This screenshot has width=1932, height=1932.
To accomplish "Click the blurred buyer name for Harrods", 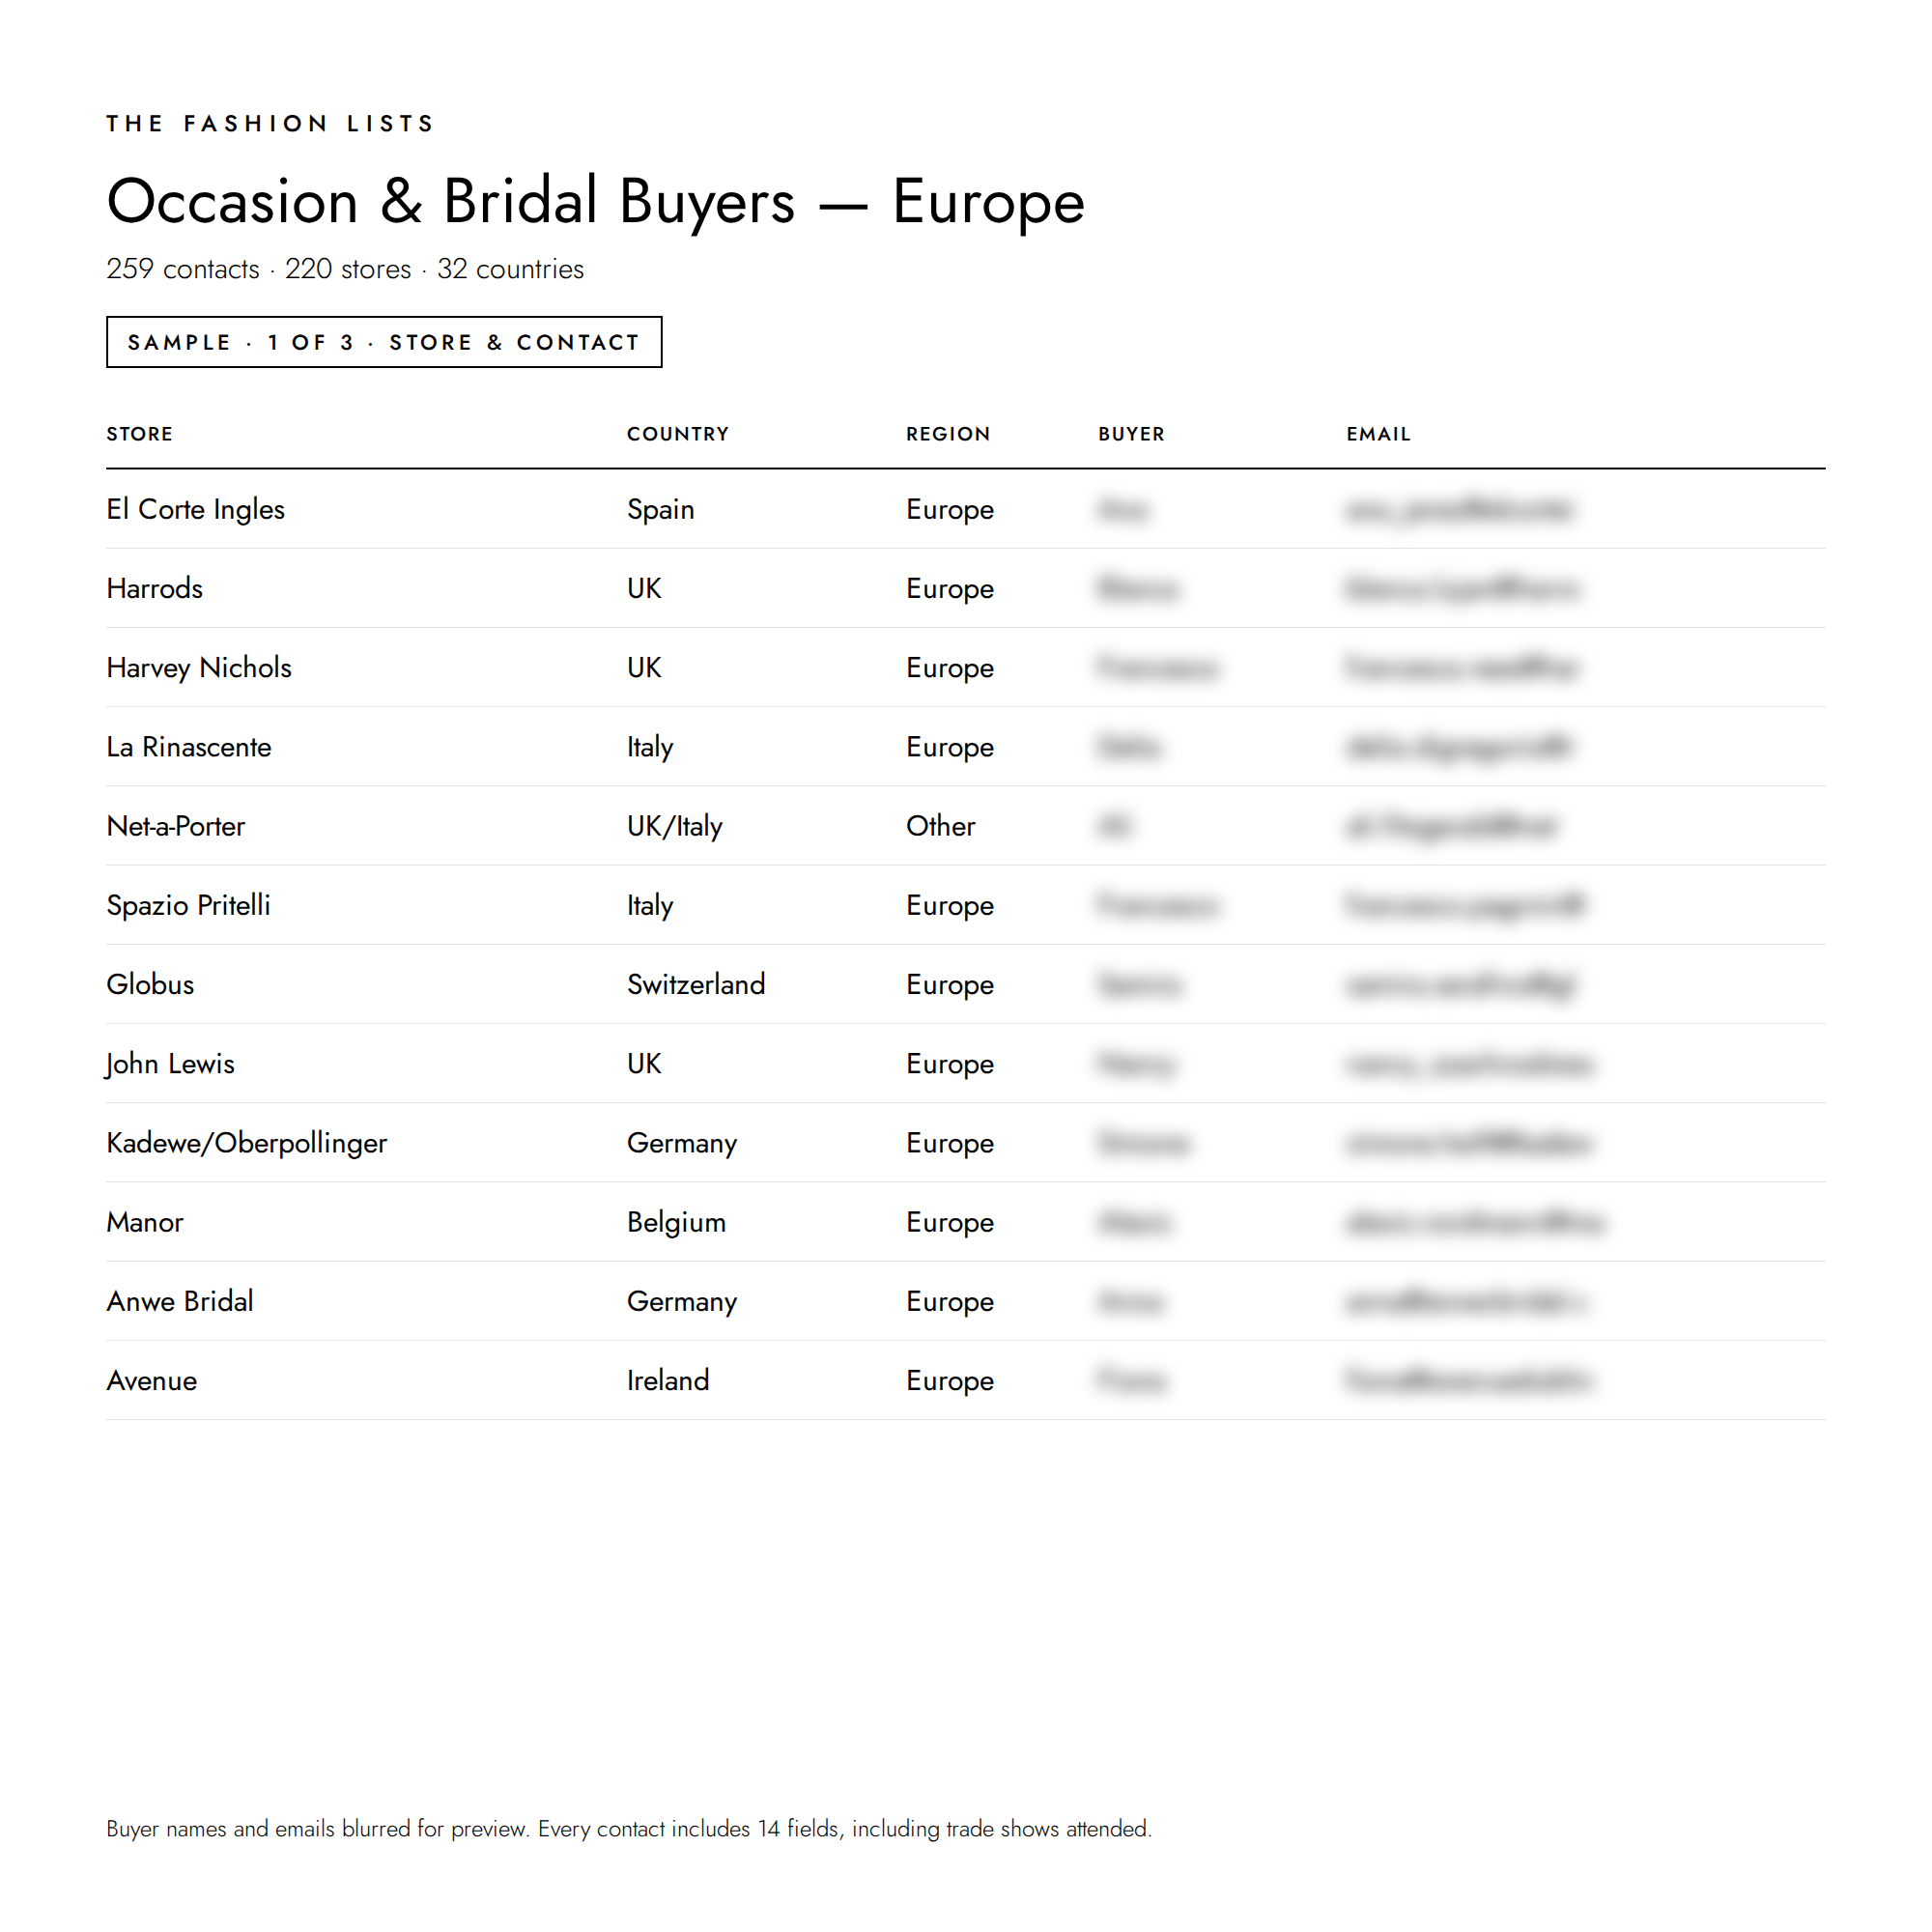I will (1138, 588).
